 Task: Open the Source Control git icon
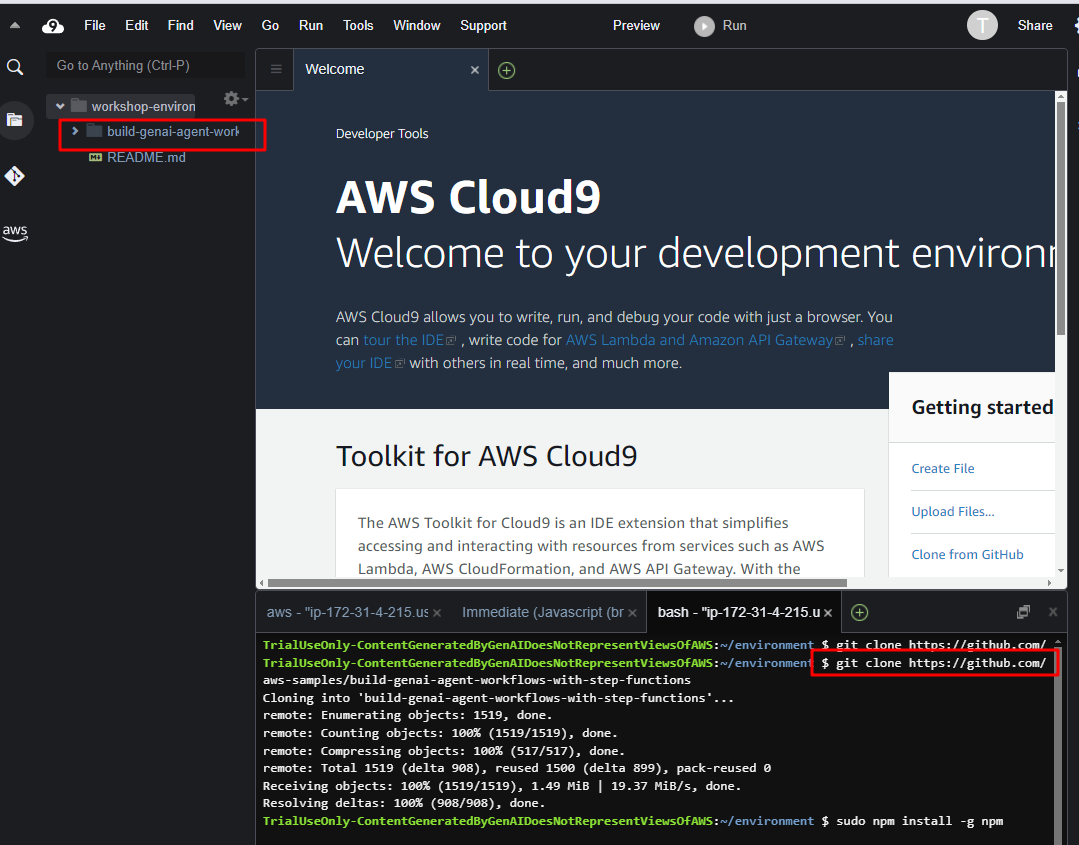click(14, 176)
